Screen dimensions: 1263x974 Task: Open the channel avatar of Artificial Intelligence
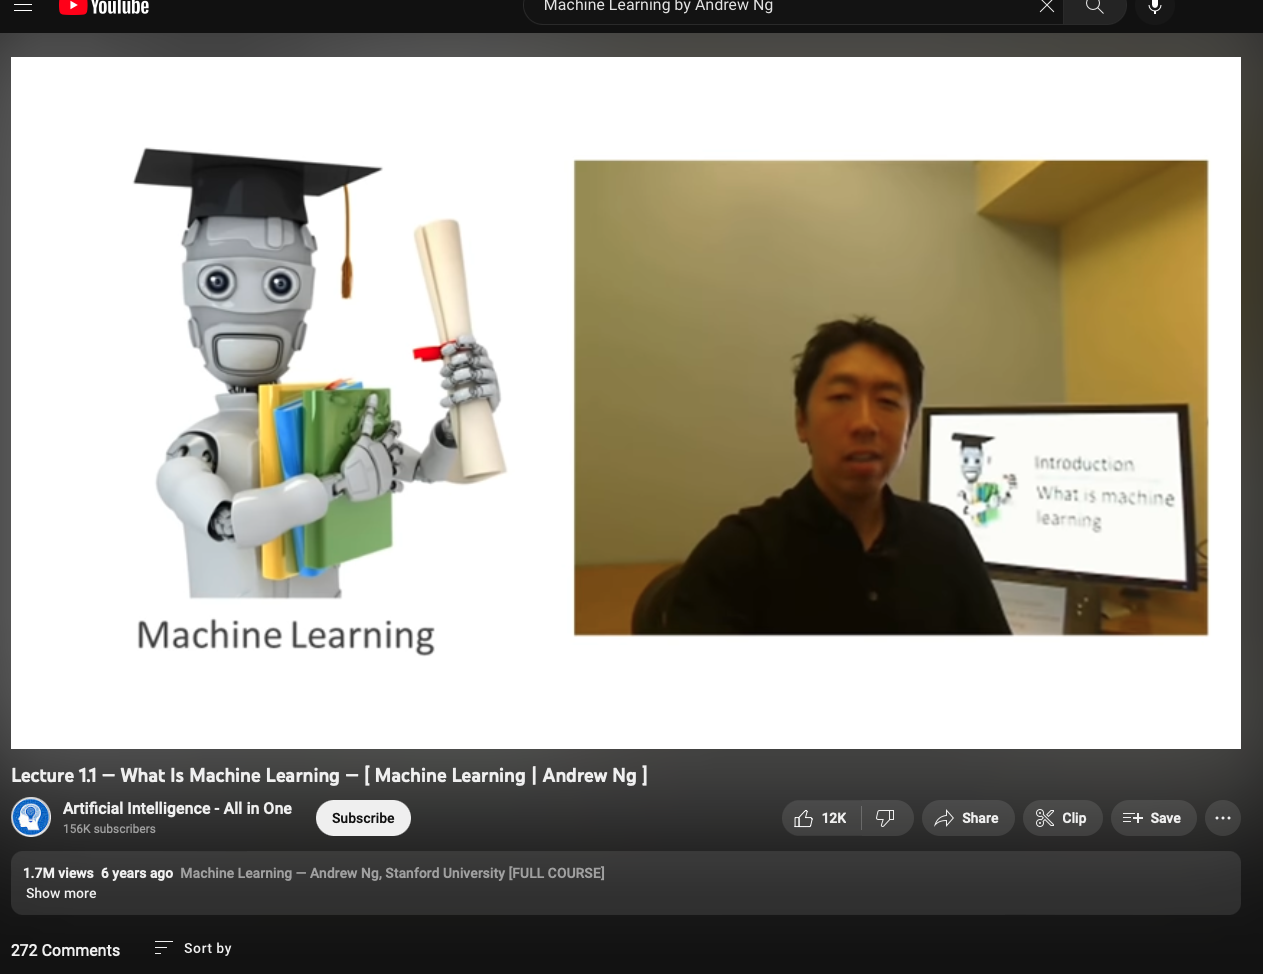[x=31, y=817]
